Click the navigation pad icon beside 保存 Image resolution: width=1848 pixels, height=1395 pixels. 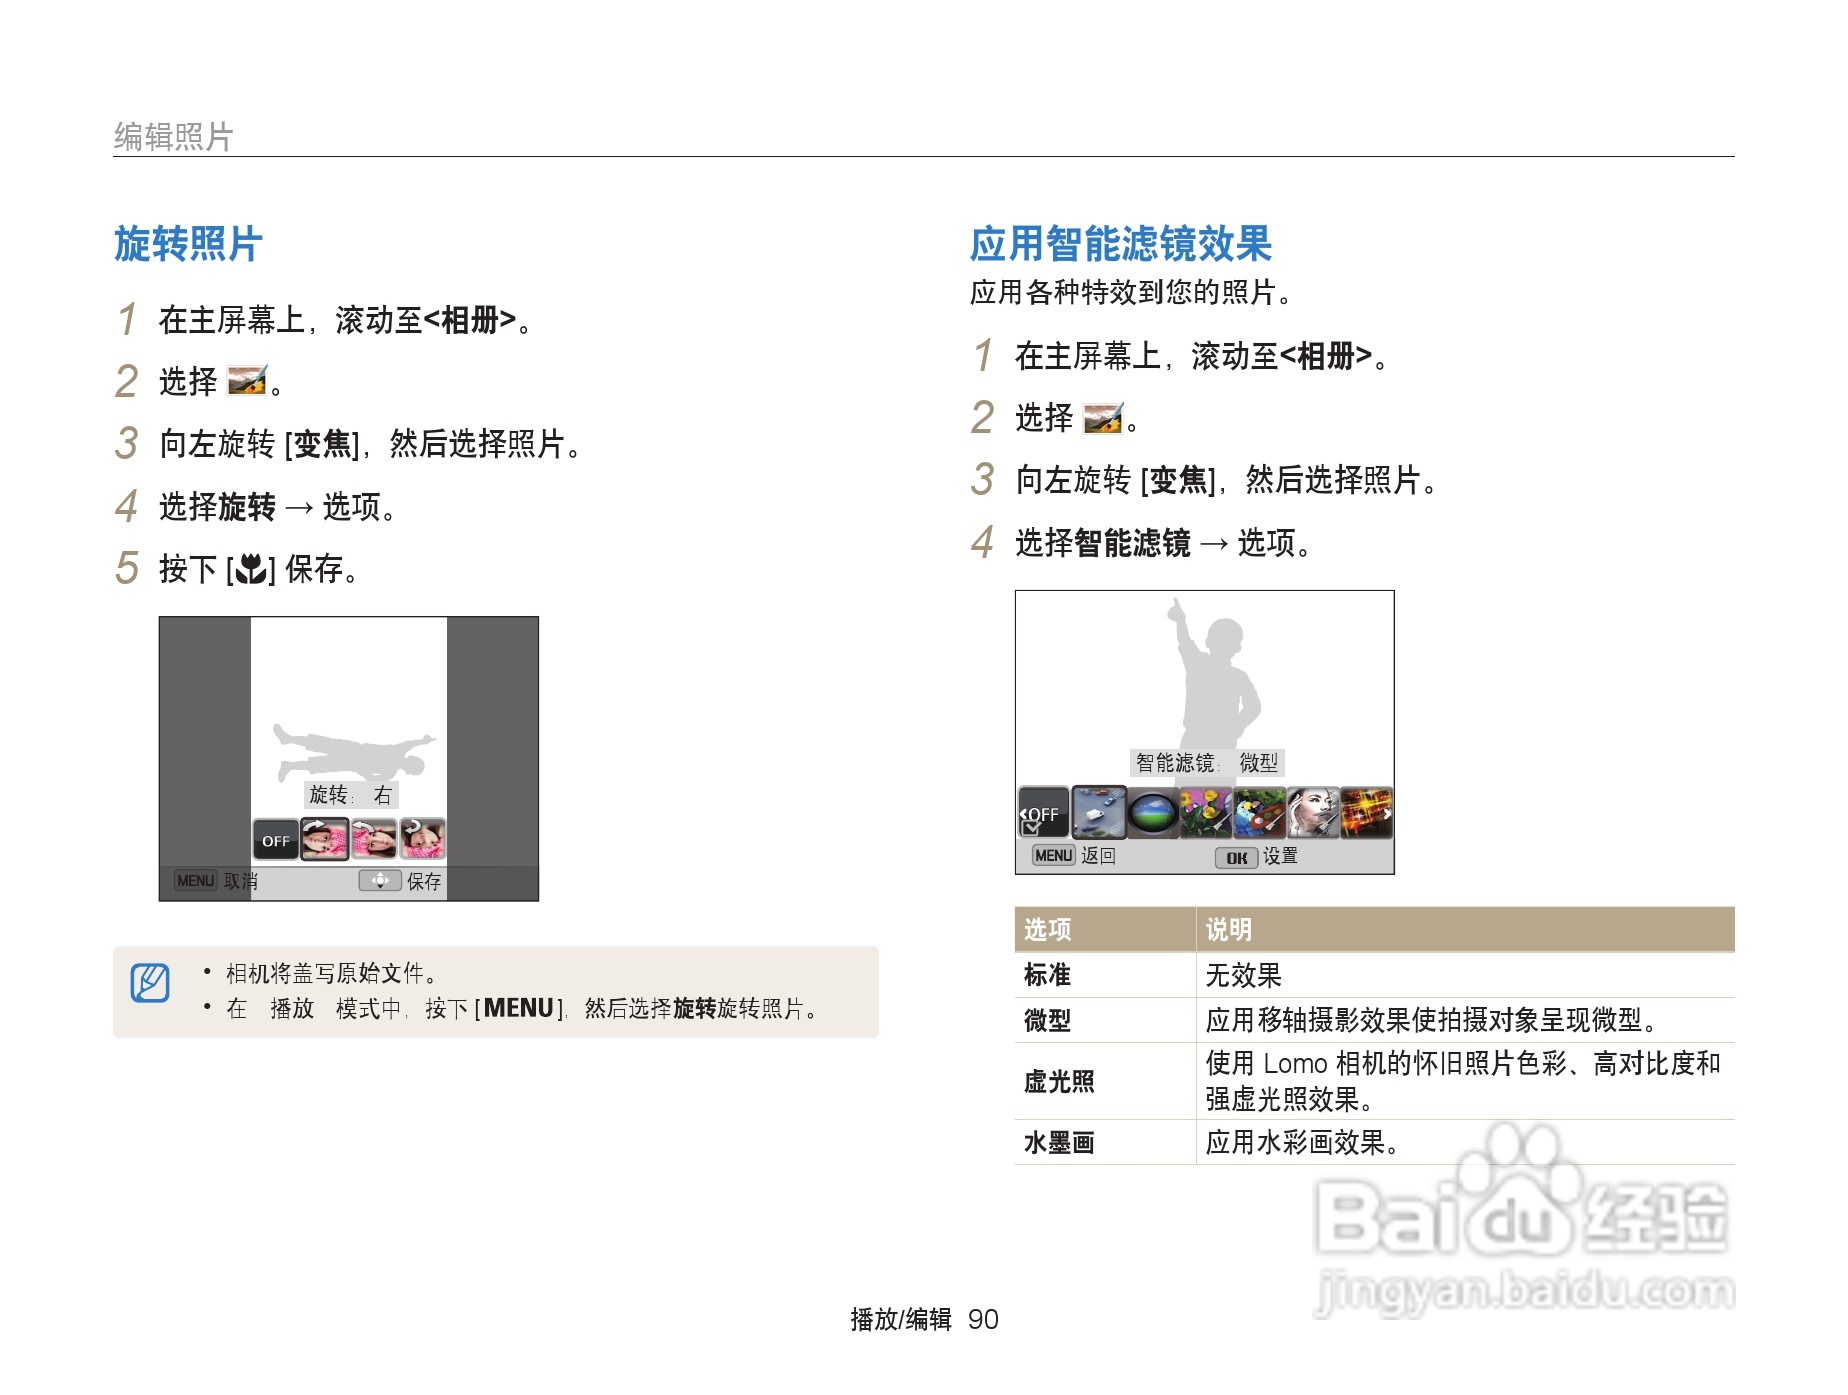coord(380,881)
